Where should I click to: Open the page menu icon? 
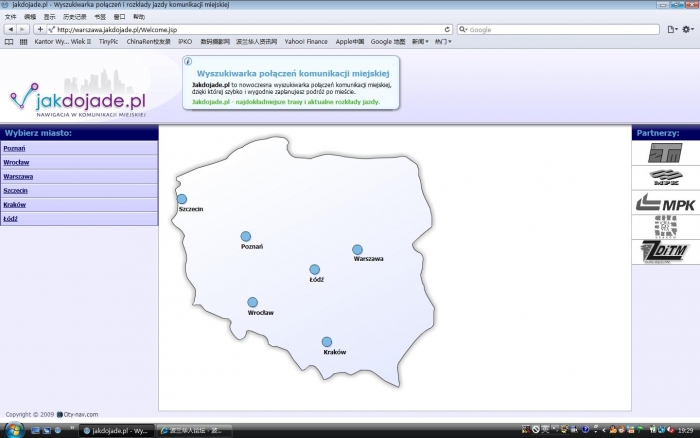point(672,29)
